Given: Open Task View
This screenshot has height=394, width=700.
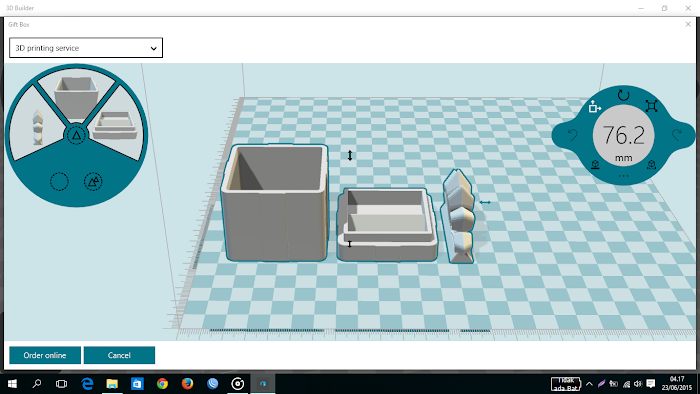Looking at the screenshot, I should 62,383.
